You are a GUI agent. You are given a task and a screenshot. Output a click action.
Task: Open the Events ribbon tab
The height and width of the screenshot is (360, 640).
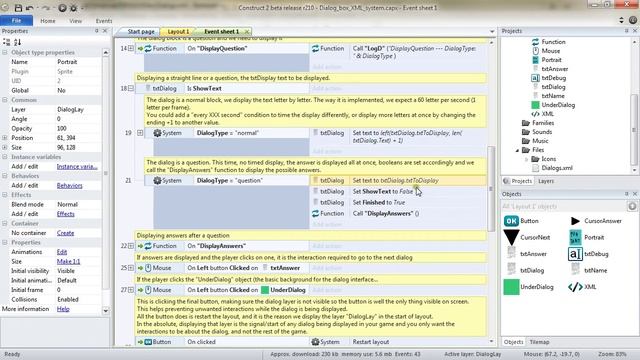pyautogui.click(x=104, y=21)
